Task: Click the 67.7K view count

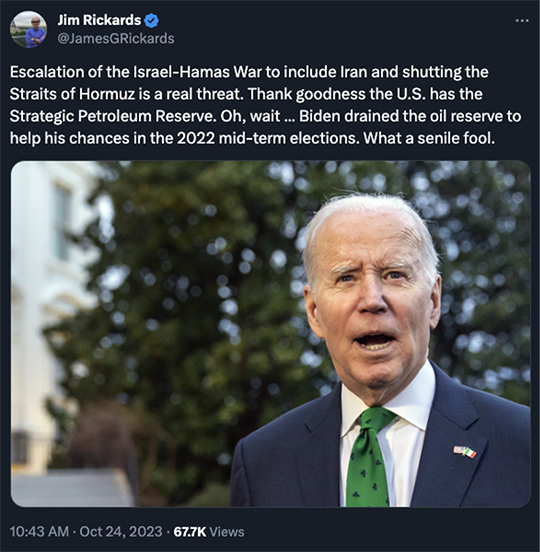Action: (x=190, y=532)
